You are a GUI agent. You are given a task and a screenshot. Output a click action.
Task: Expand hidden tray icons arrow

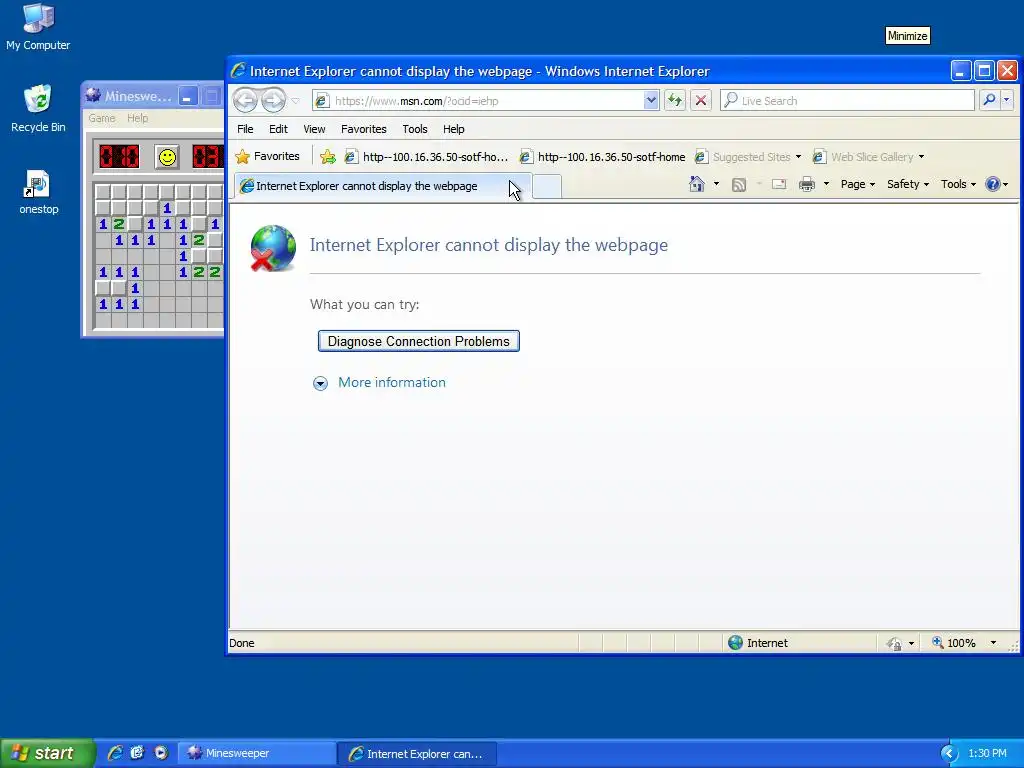[948, 754]
